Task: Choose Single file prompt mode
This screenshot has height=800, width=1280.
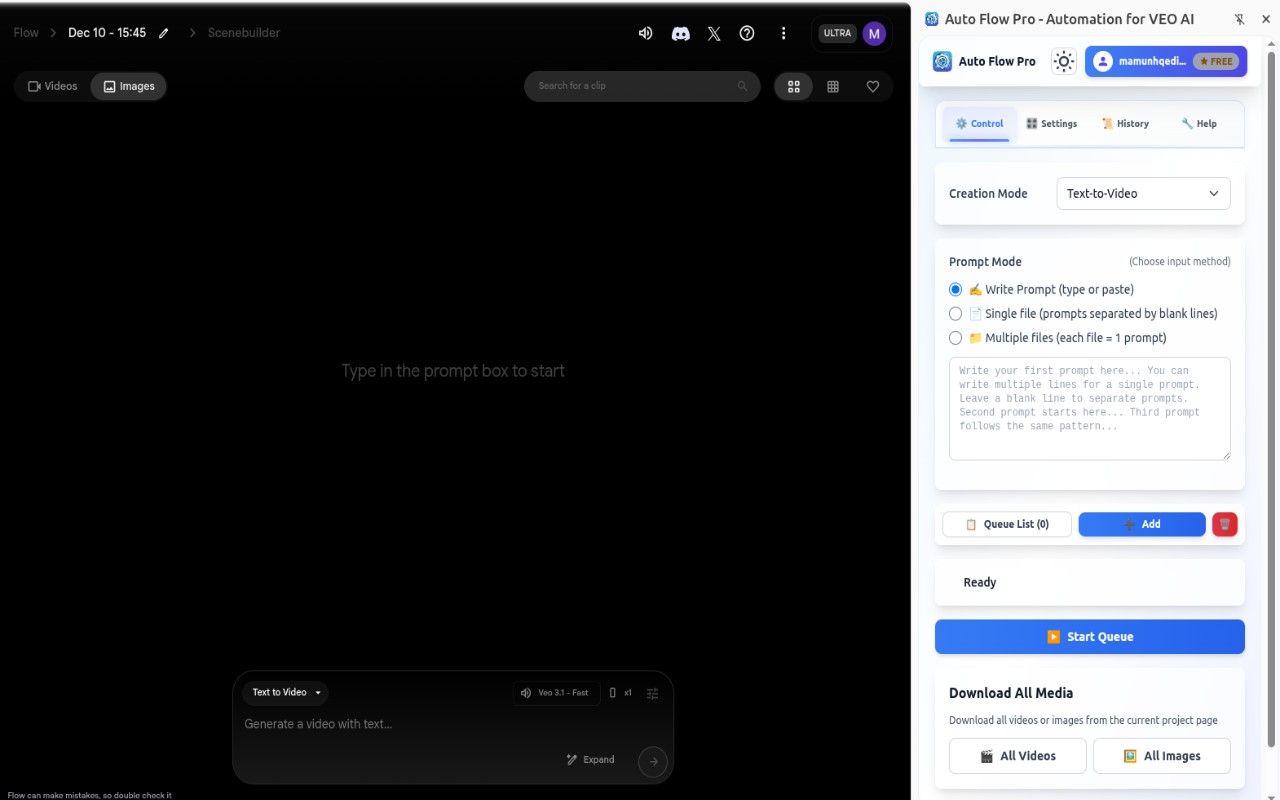Action: [955, 313]
